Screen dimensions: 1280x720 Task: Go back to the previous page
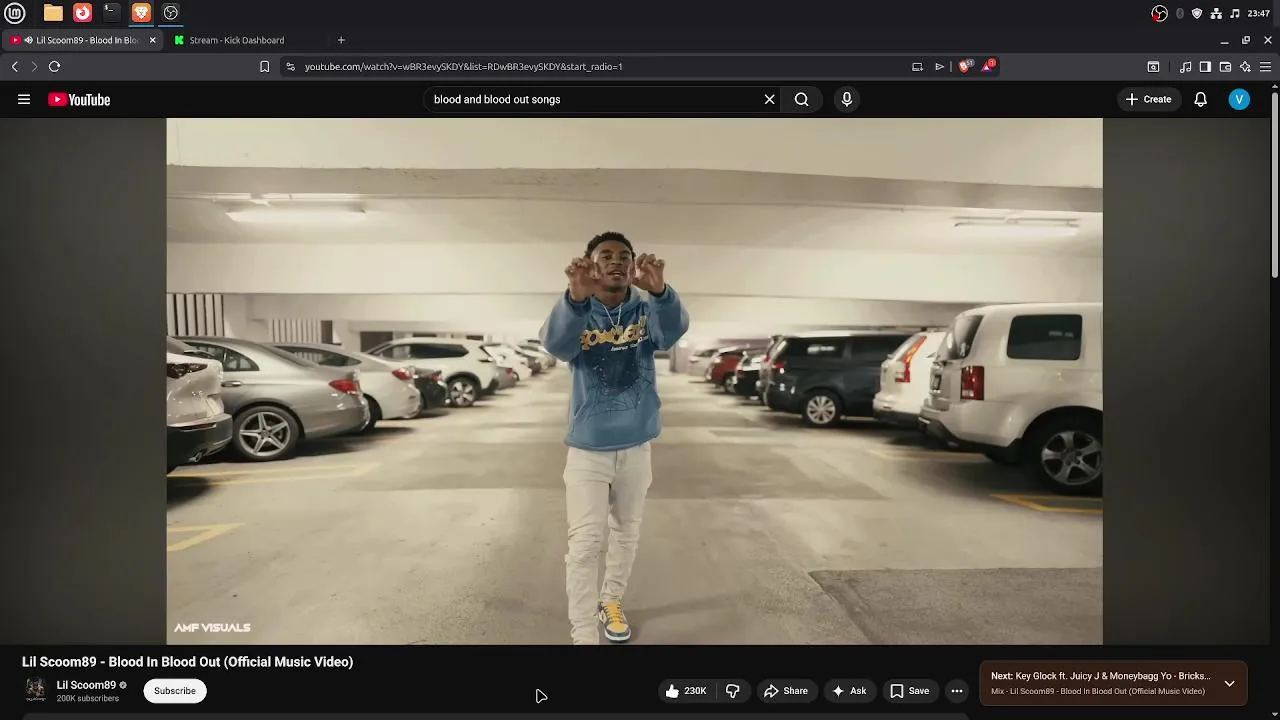[14, 66]
